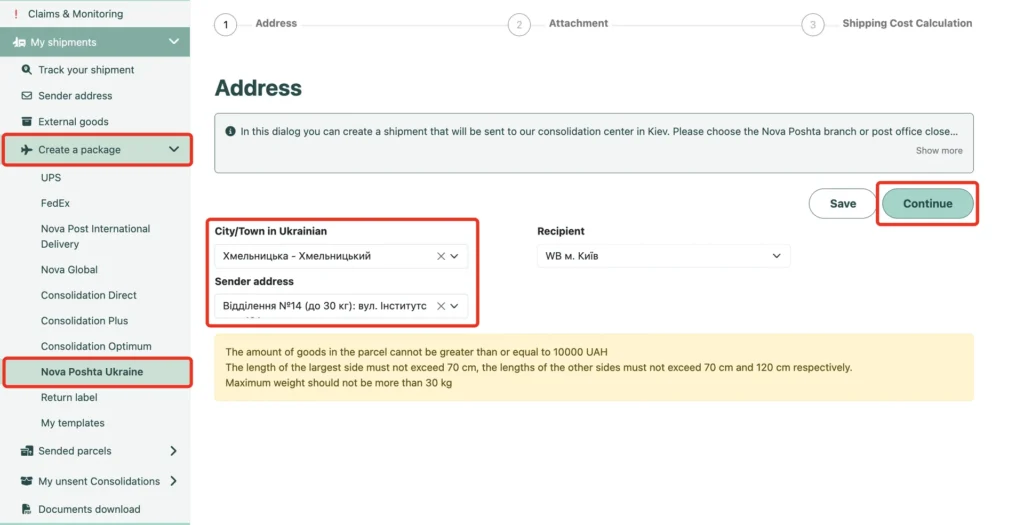Screen dimensions: 1024x525
Task: Click the Address page heading
Action: click(x=258, y=88)
